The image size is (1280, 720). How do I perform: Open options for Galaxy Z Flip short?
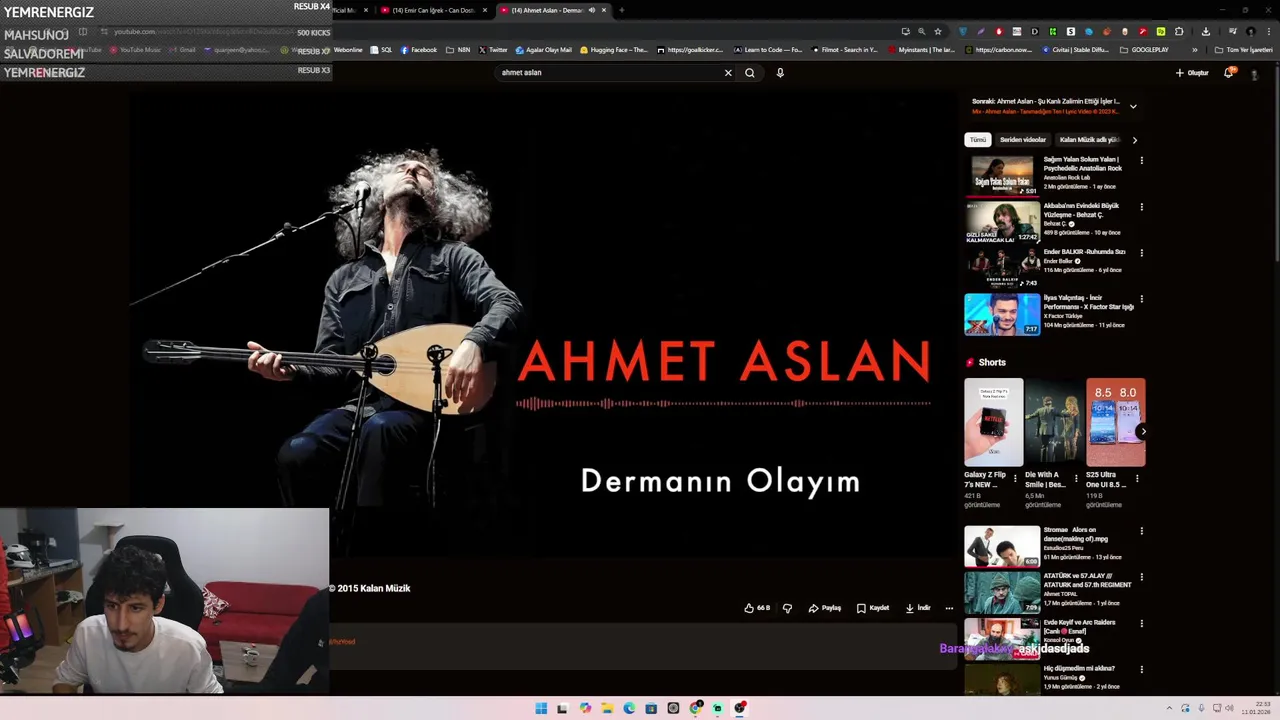point(1015,478)
